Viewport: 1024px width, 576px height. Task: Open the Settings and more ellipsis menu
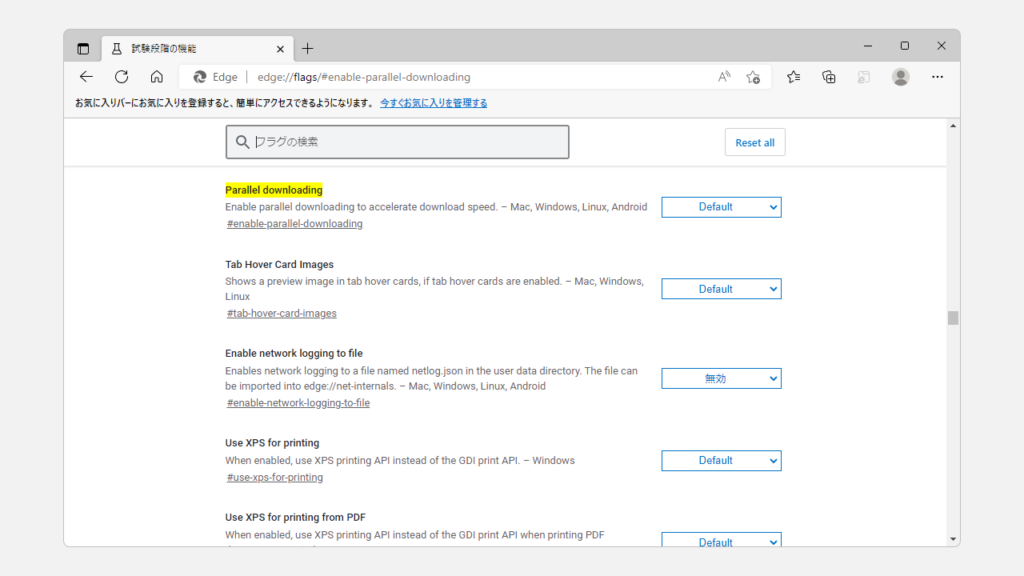click(x=937, y=77)
